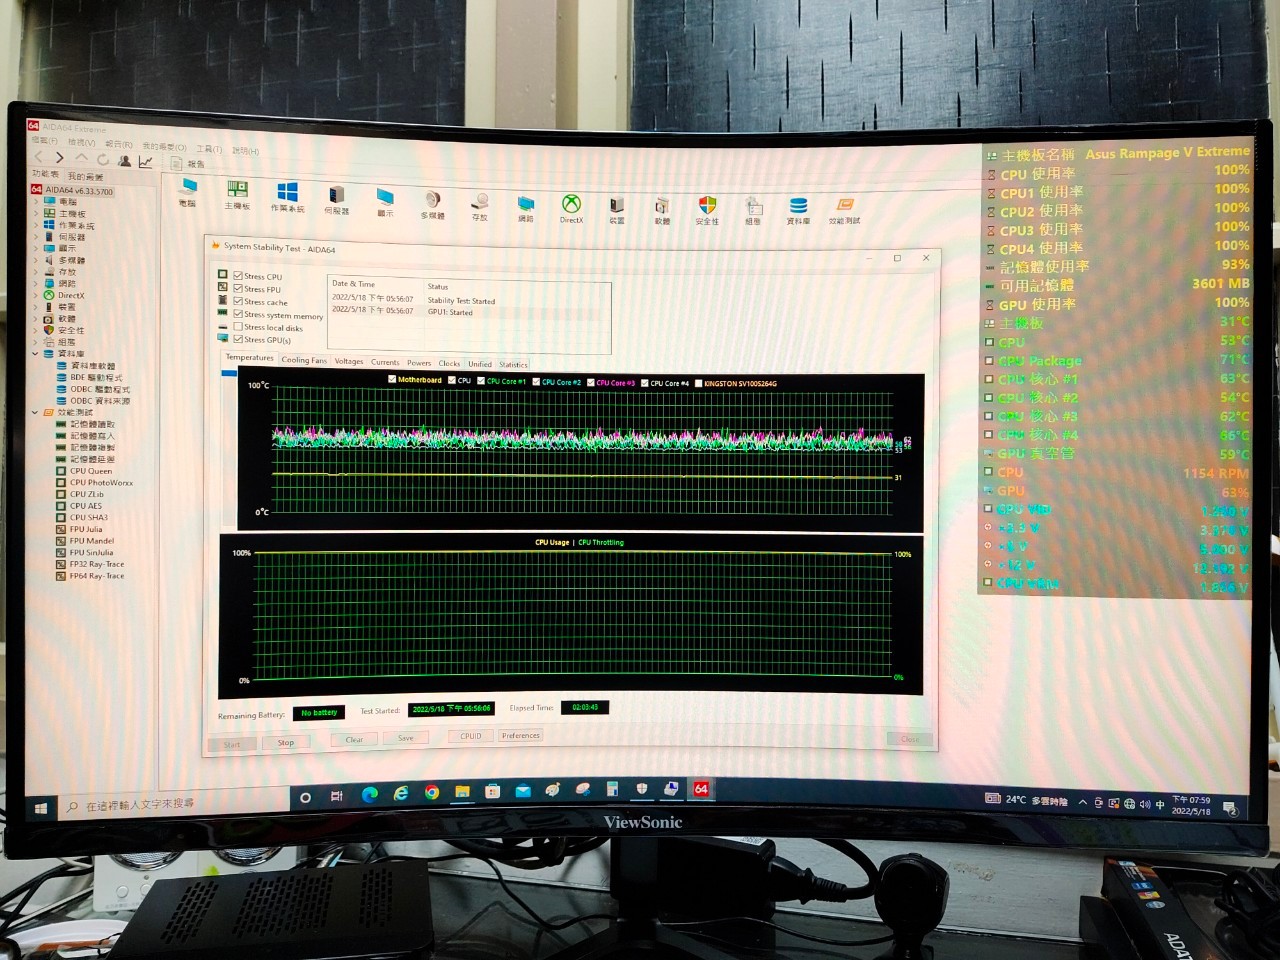Open the 主機板 motherboard category icon
The image size is (1280, 960).
pyautogui.click(x=237, y=194)
